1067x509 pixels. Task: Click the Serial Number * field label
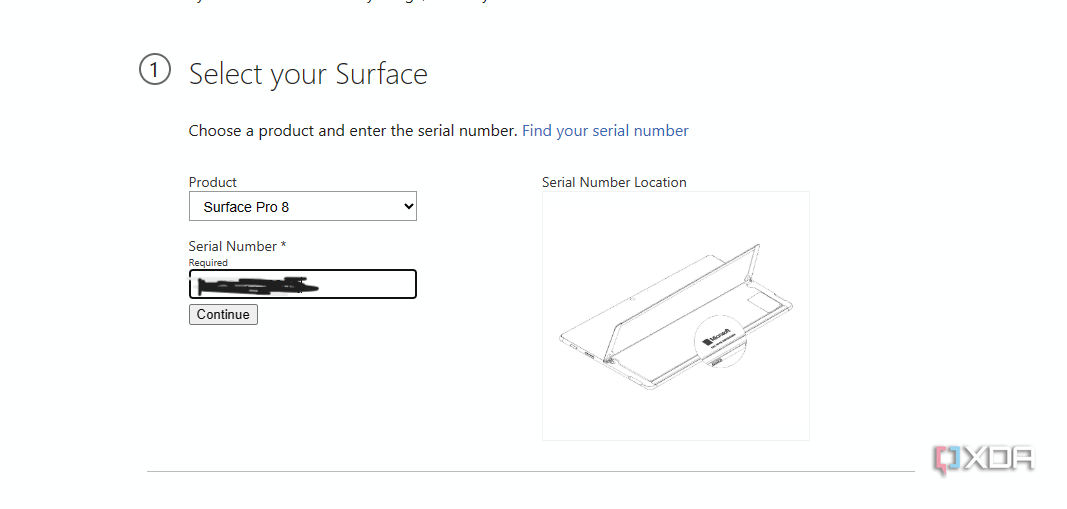pos(237,246)
